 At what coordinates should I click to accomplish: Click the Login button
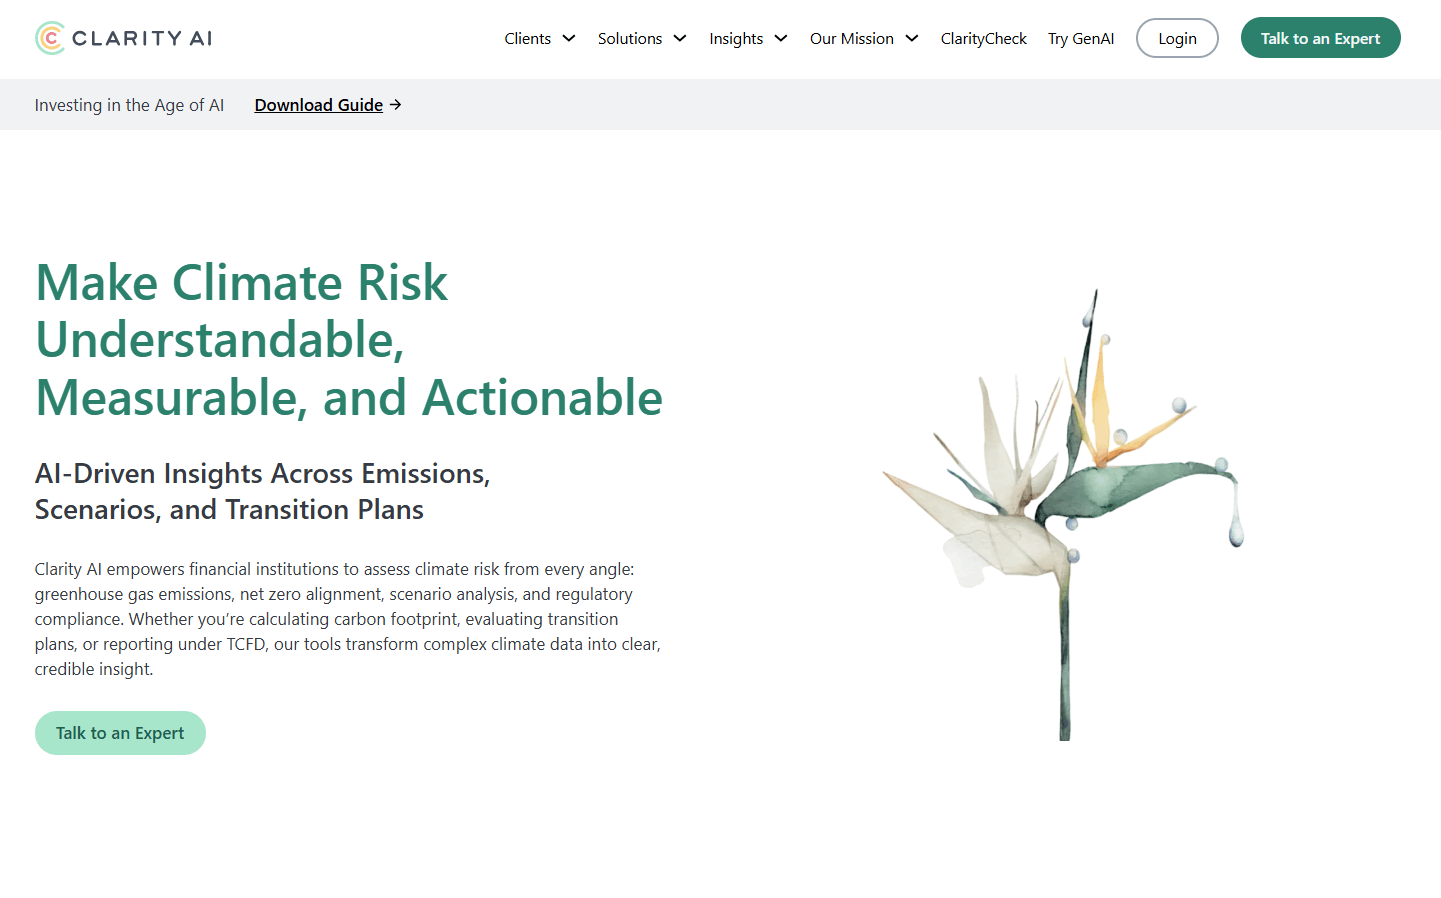[x=1177, y=37]
